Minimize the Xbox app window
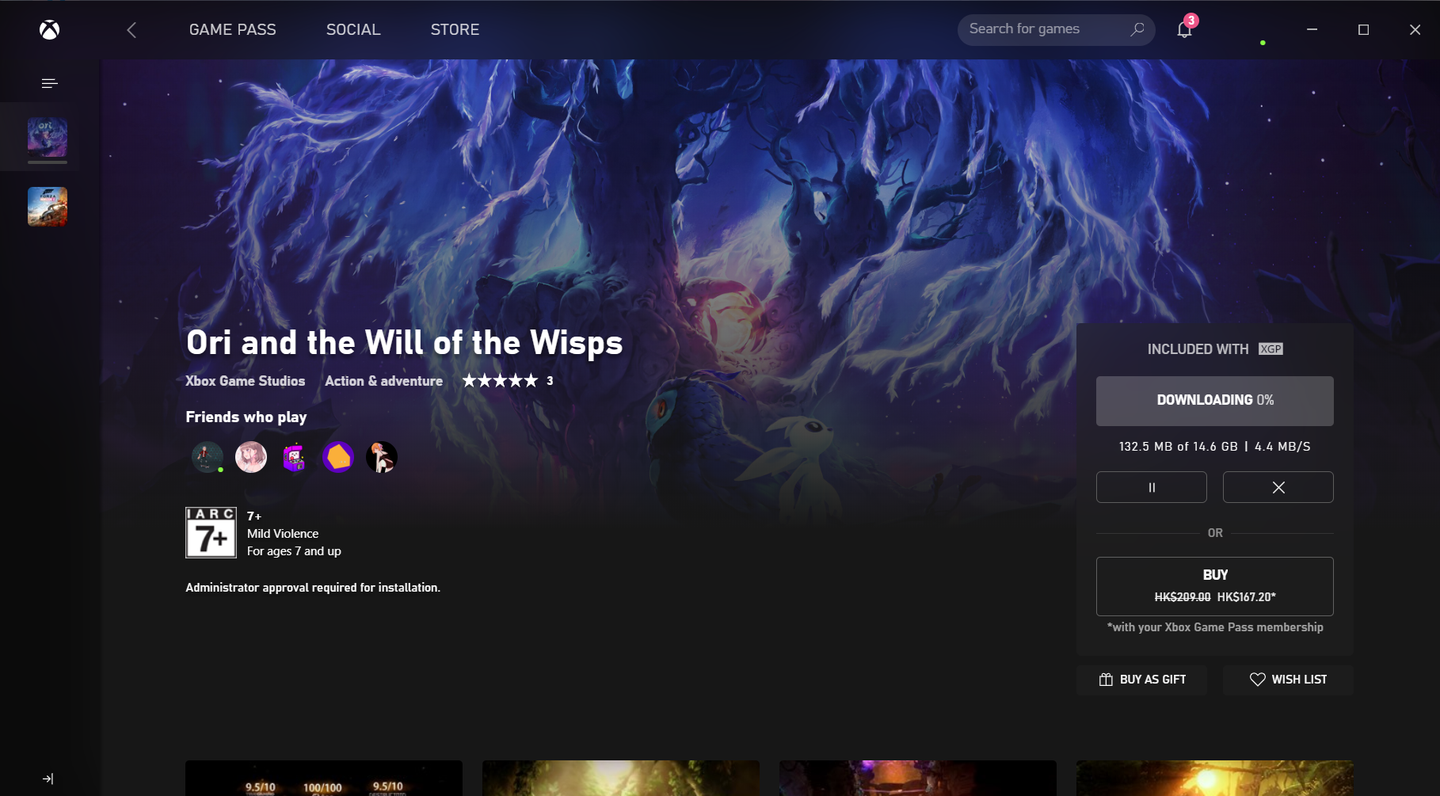The width and height of the screenshot is (1440, 796). [x=1312, y=30]
